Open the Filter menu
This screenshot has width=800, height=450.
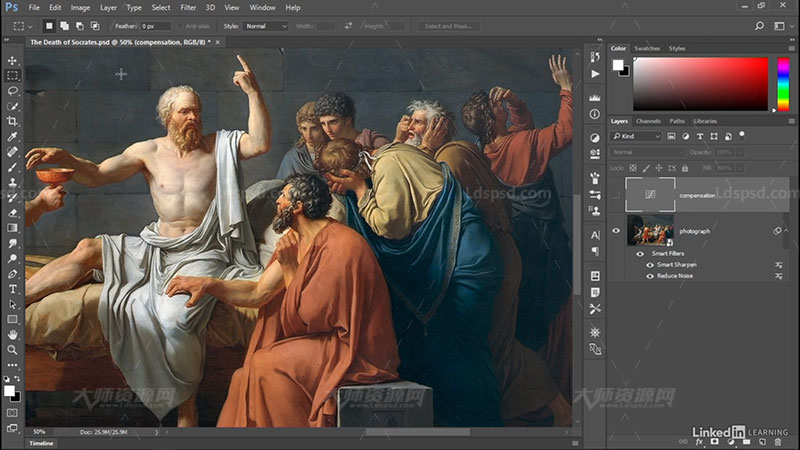(188, 8)
